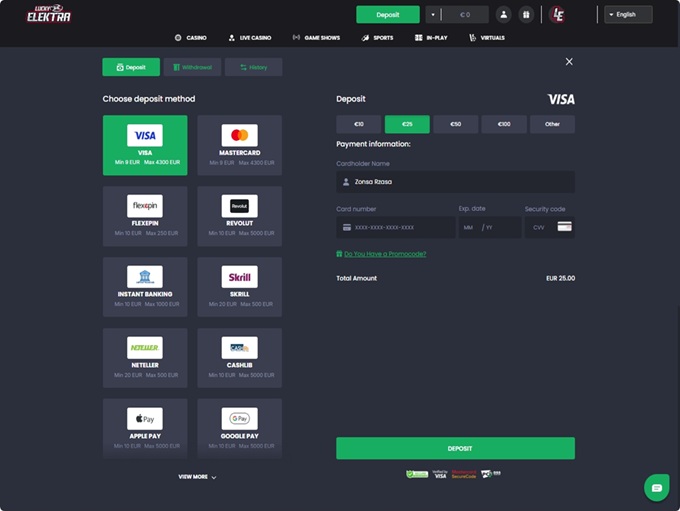Viewport: 680px width, 511px height.
Task: Switch to the History tab
Action: tap(254, 67)
